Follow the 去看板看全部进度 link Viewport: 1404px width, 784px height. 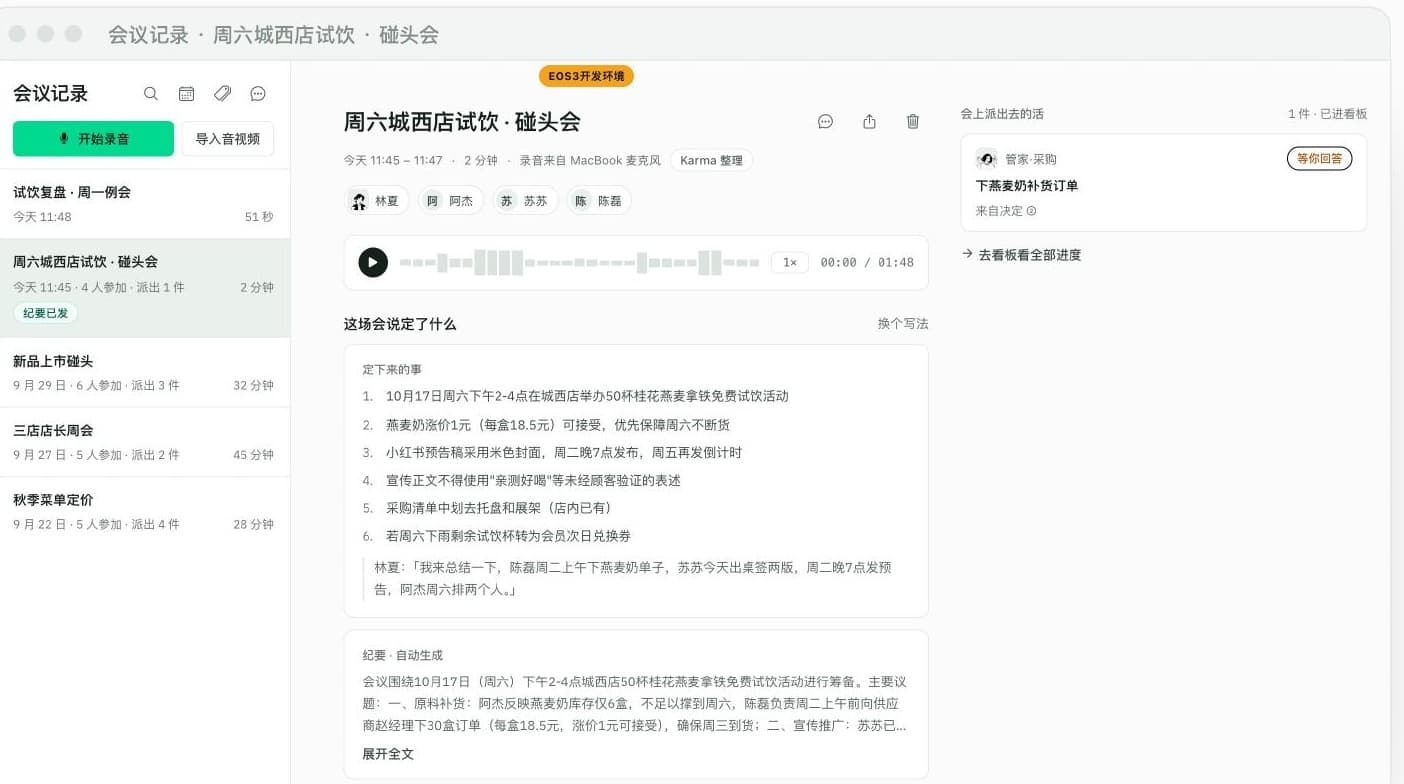click(1021, 255)
